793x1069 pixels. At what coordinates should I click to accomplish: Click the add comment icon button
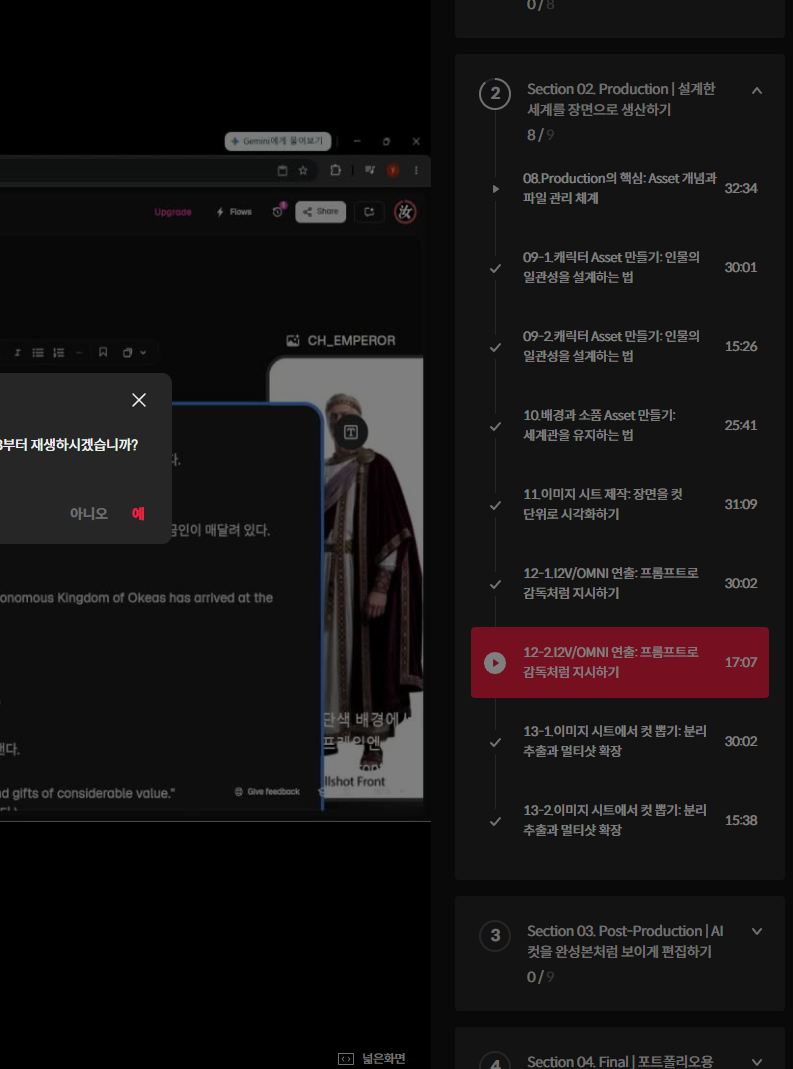(x=369, y=212)
